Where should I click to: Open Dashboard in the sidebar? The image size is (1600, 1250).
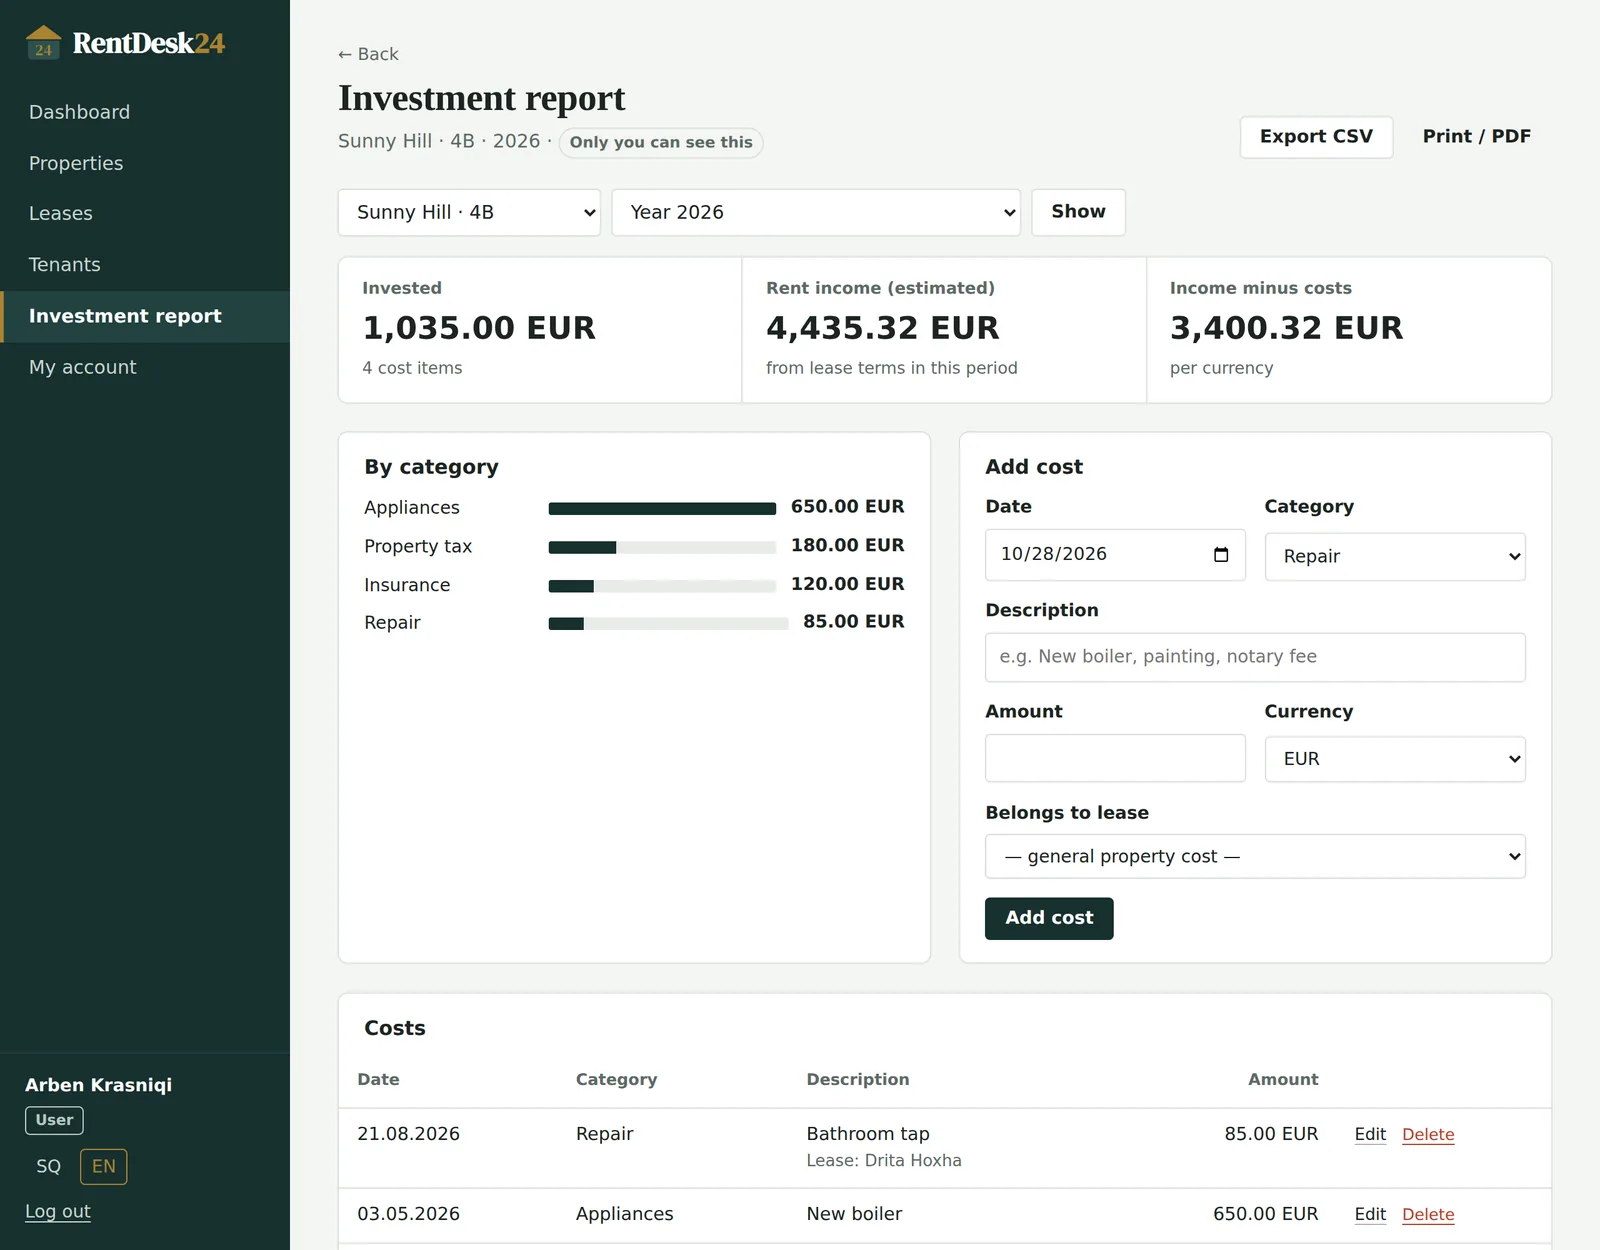point(79,112)
